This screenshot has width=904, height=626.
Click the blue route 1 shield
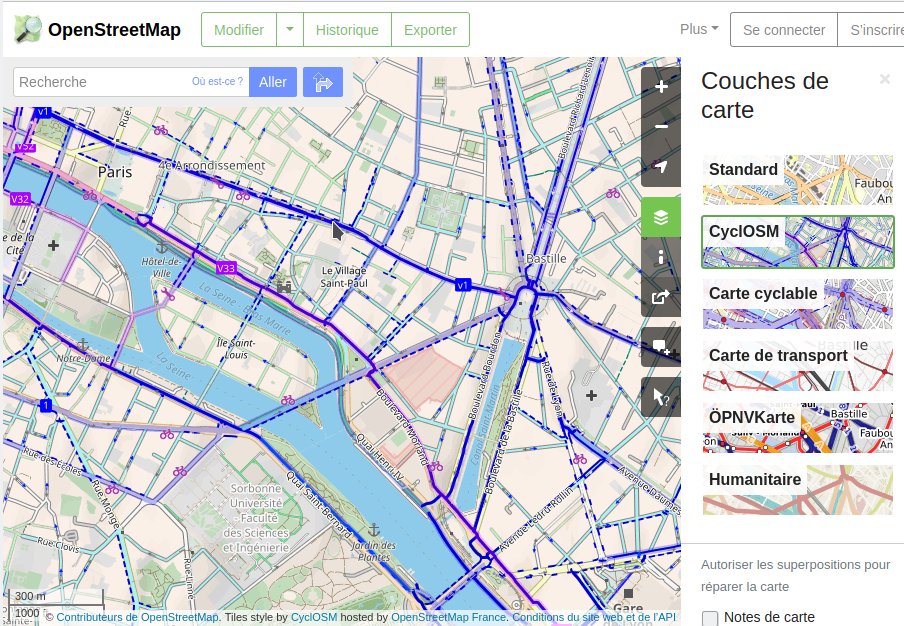tap(46, 405)
